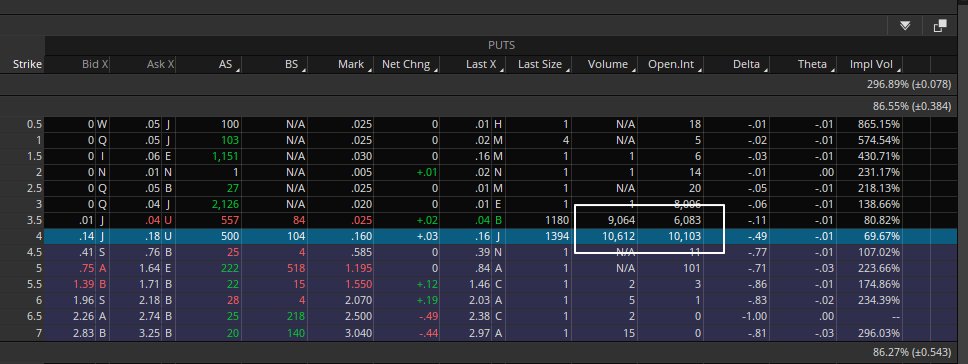Click the 296.03% implied volatility value
This screenshot has width=968, height=364.
point(878,333)
